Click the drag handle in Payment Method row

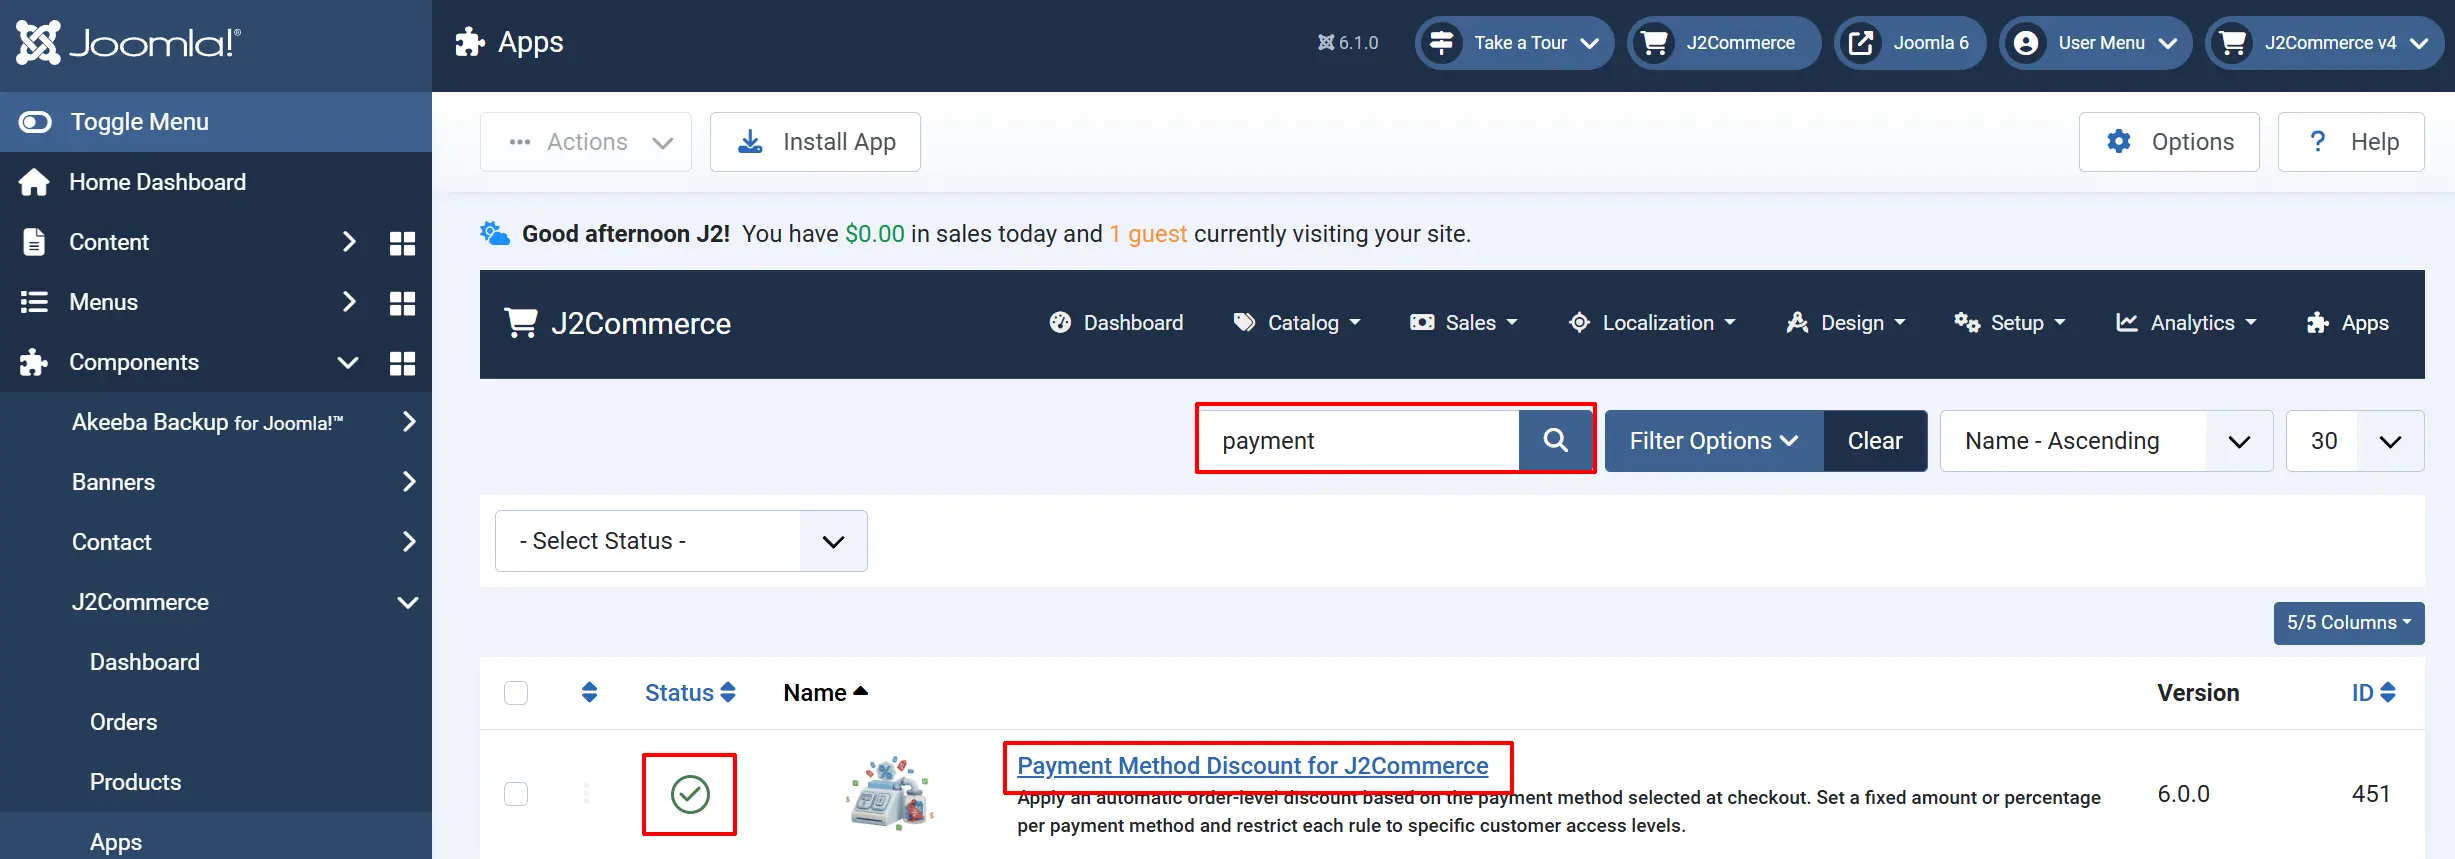[587, 794]
